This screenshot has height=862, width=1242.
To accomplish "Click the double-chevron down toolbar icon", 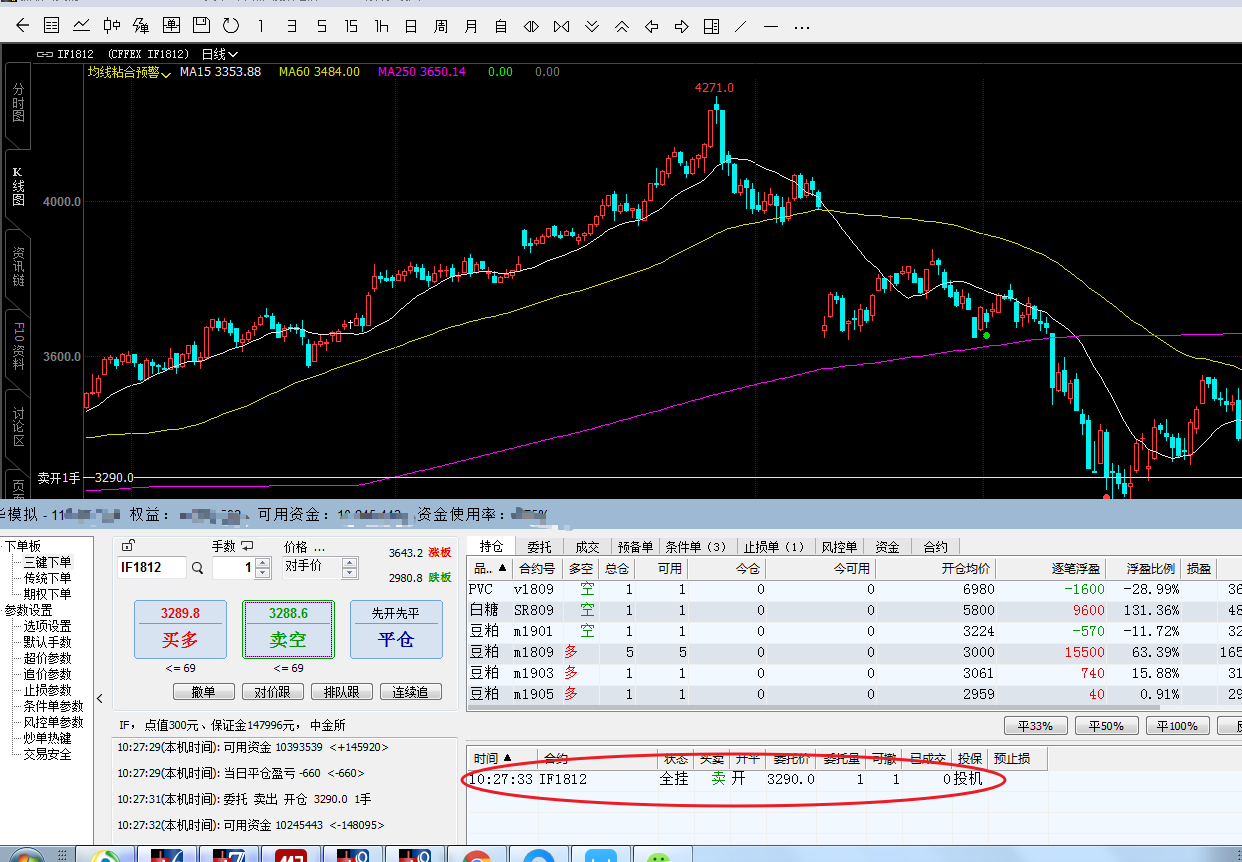I will 592,25.
